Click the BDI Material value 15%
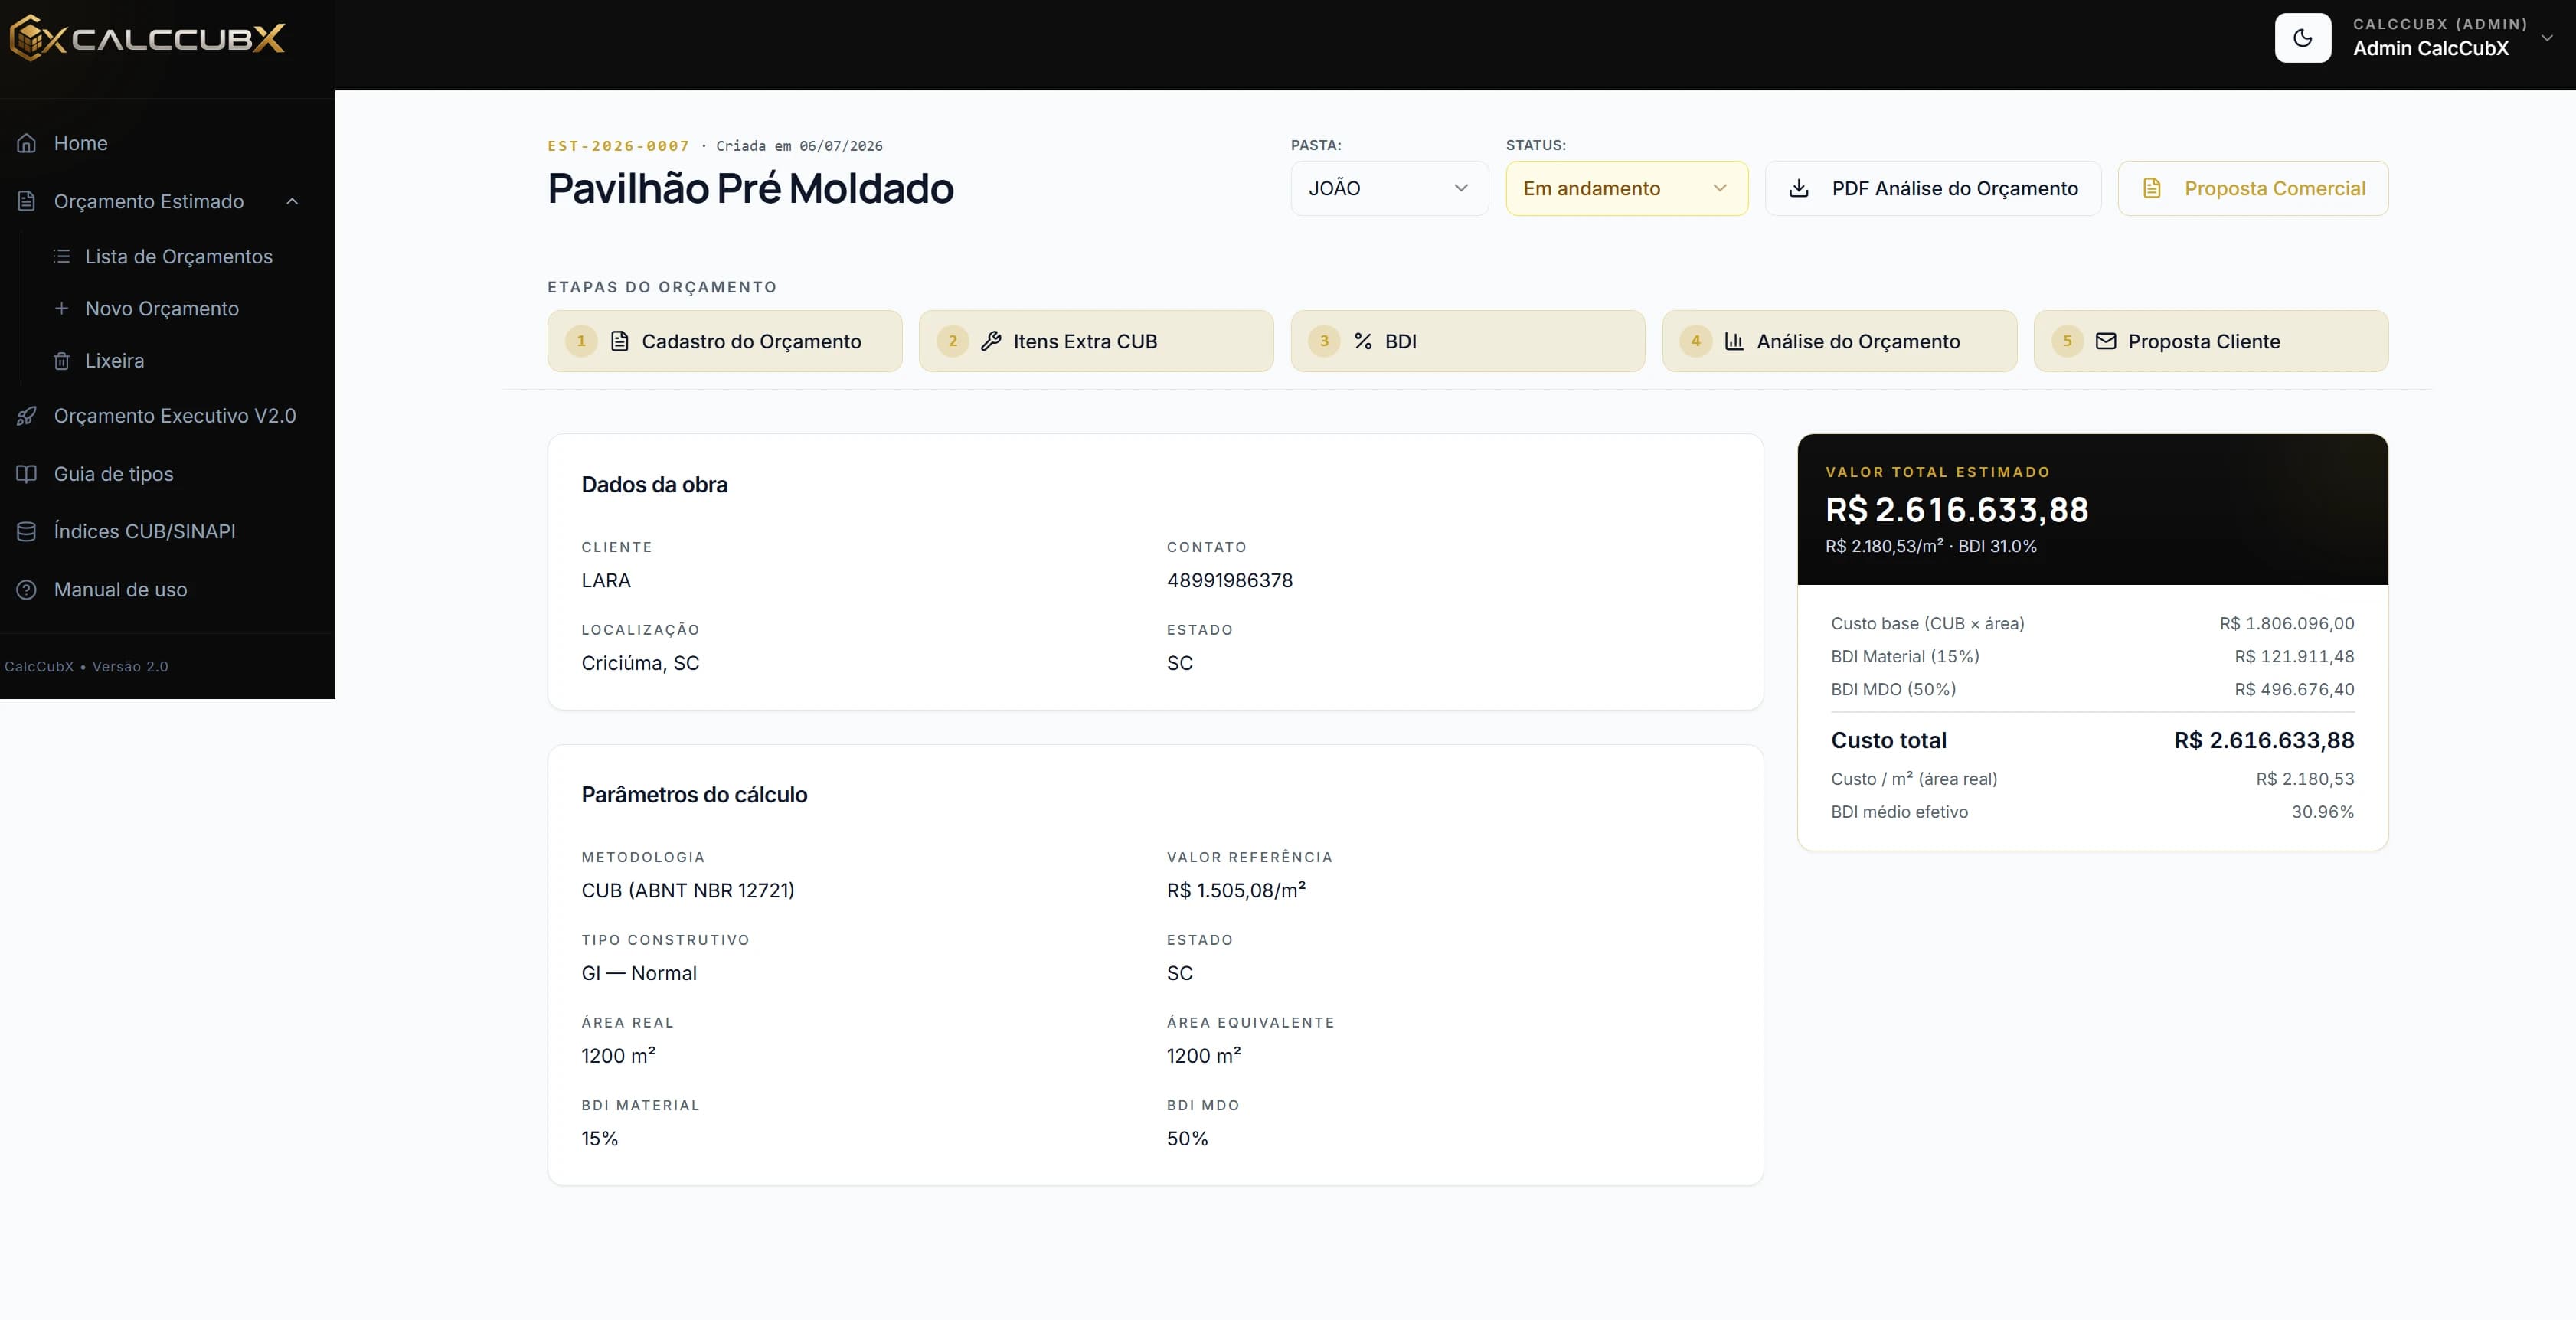 point(600,1138)
